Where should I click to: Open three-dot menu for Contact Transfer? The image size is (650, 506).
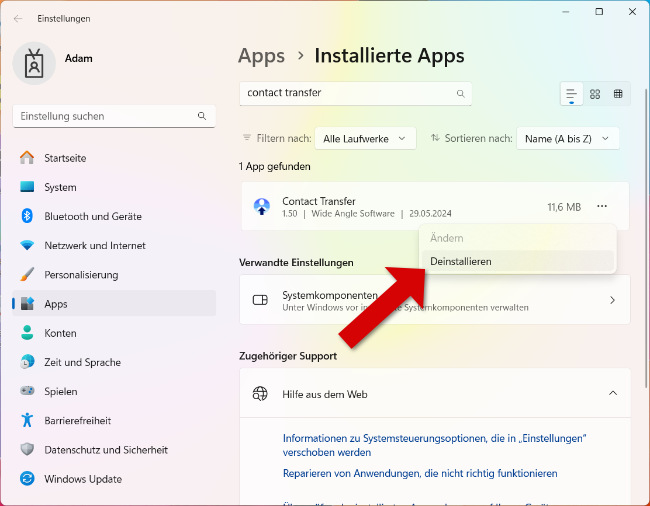(x=602, y=206)
